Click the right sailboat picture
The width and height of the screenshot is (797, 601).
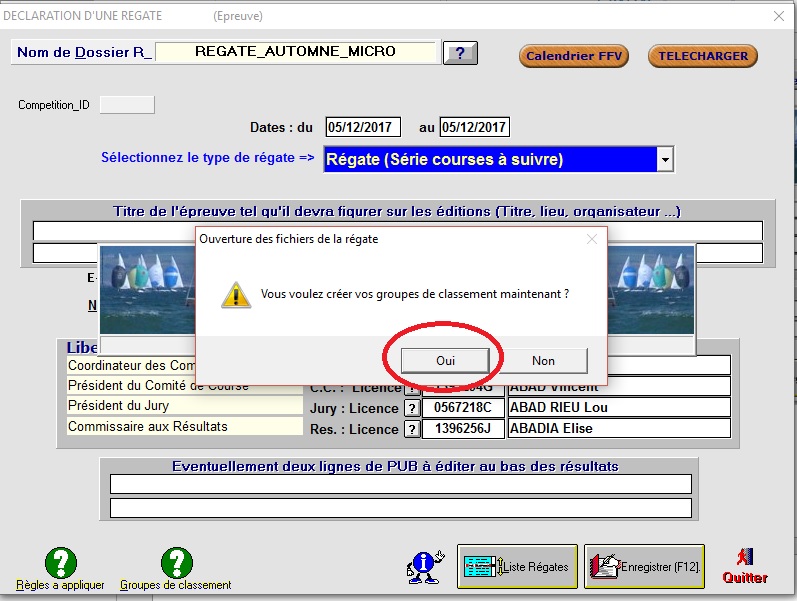tap(651, 290)
